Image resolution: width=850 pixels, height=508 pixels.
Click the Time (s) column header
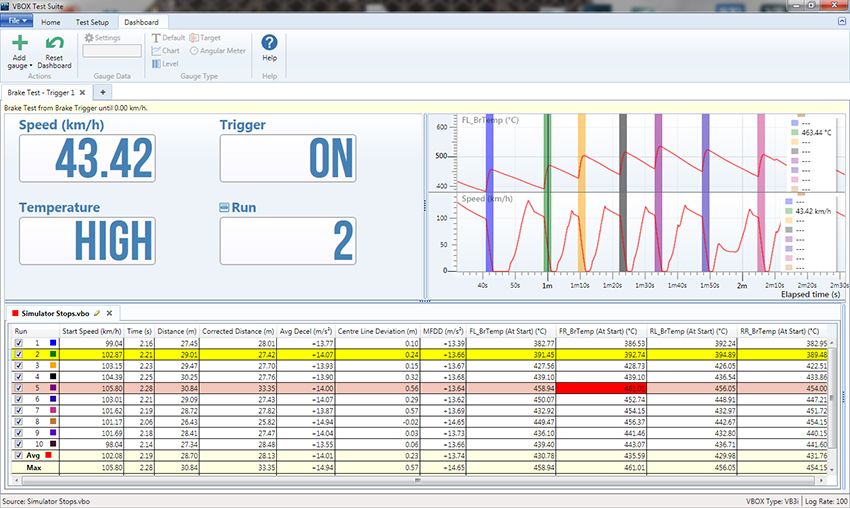(x=139, y=331)
